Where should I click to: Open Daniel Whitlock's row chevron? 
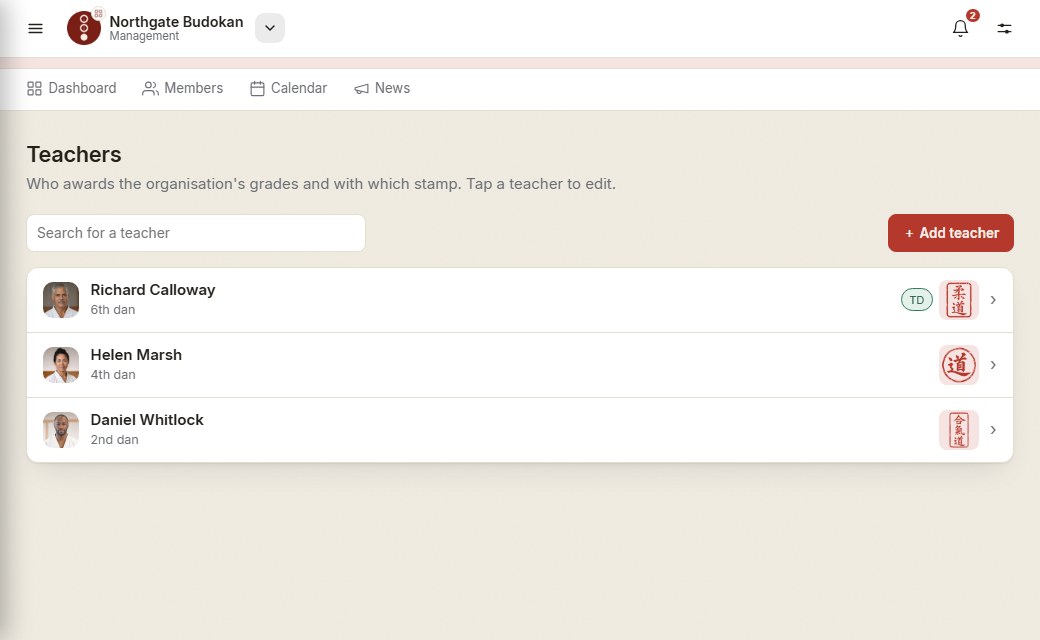[993, 430]
